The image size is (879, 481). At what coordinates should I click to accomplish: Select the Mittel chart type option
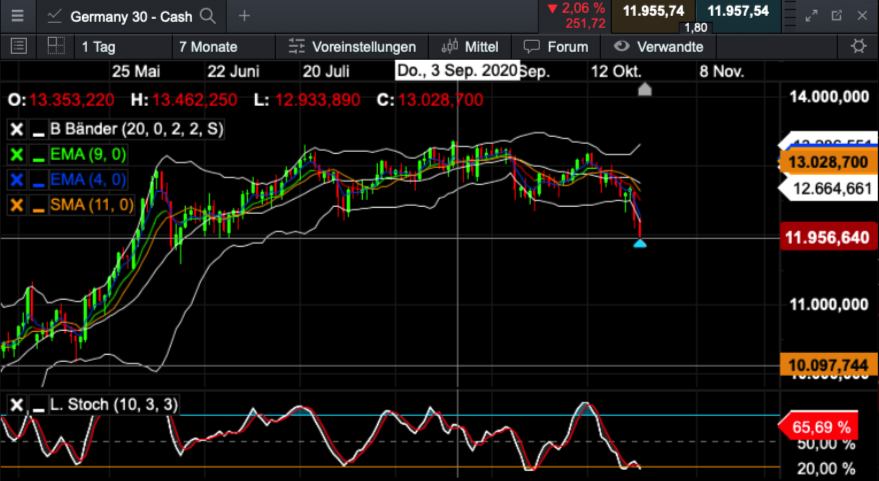pyautogui.click(x=470, y=47)
